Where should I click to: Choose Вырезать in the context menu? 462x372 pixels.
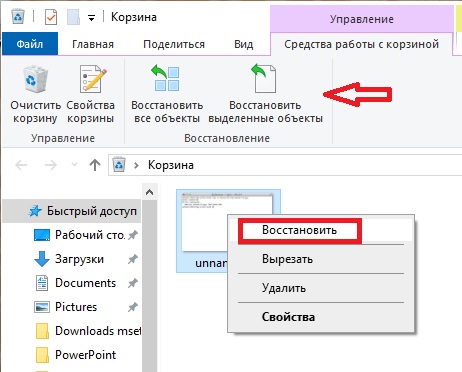click(320, 259)
